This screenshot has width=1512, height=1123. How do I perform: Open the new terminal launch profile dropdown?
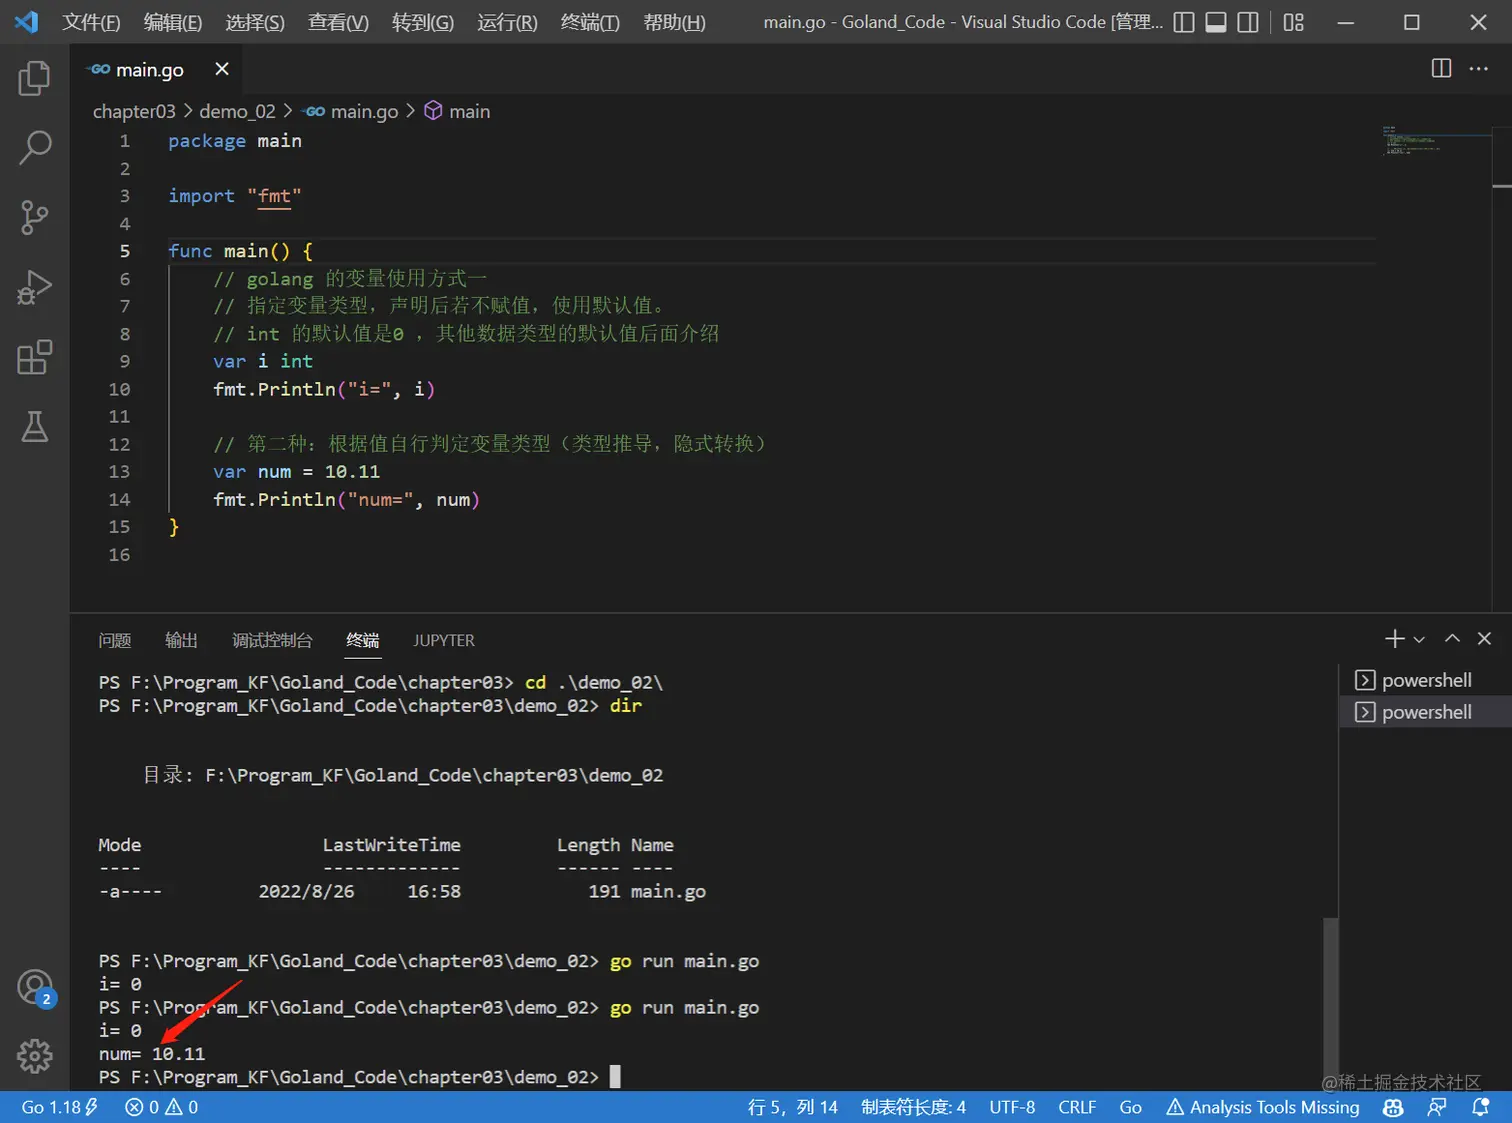(1419, 639)
